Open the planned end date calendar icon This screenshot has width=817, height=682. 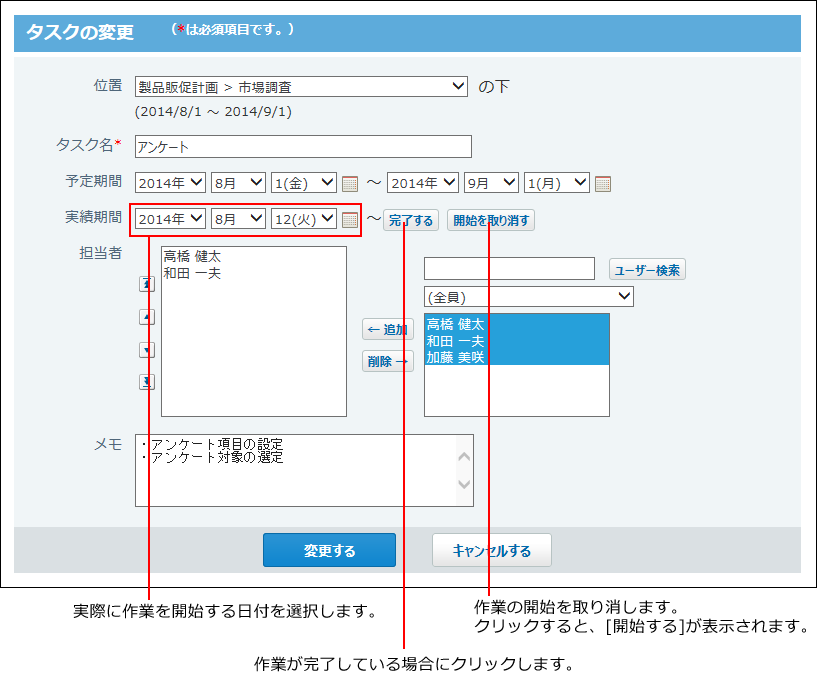(x=603, y=183)
